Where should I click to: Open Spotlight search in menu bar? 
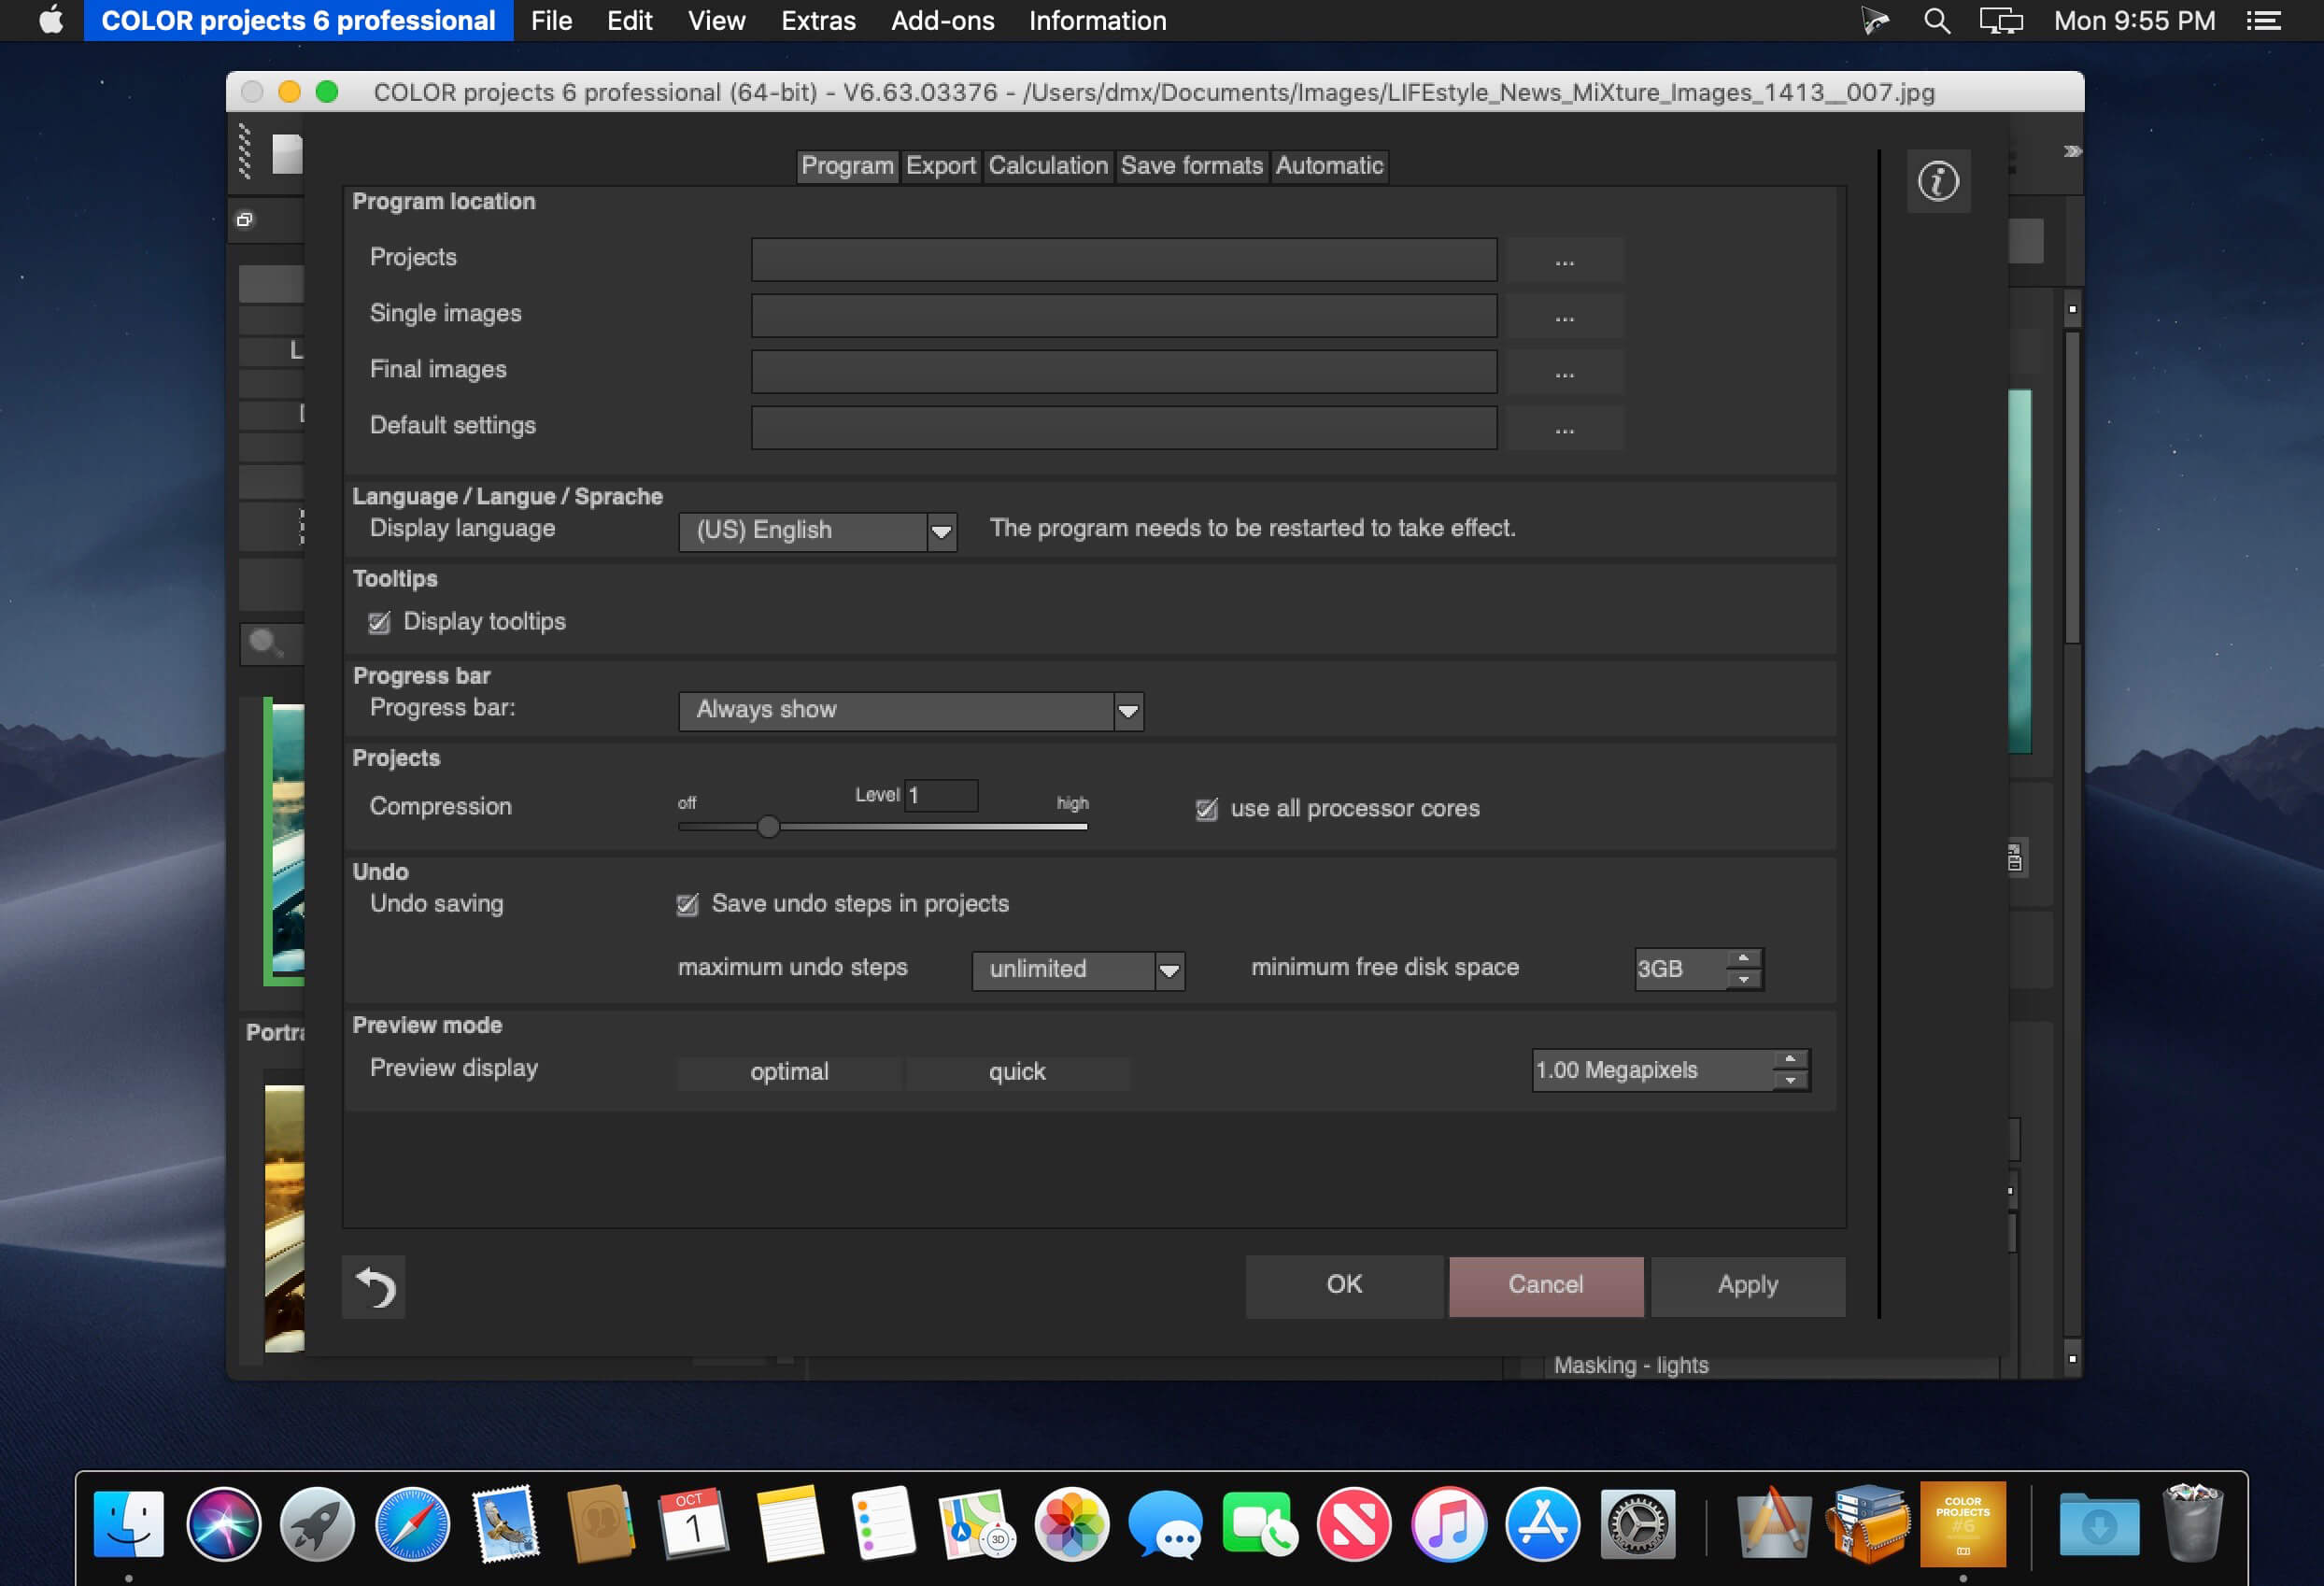pos(1937,21)
